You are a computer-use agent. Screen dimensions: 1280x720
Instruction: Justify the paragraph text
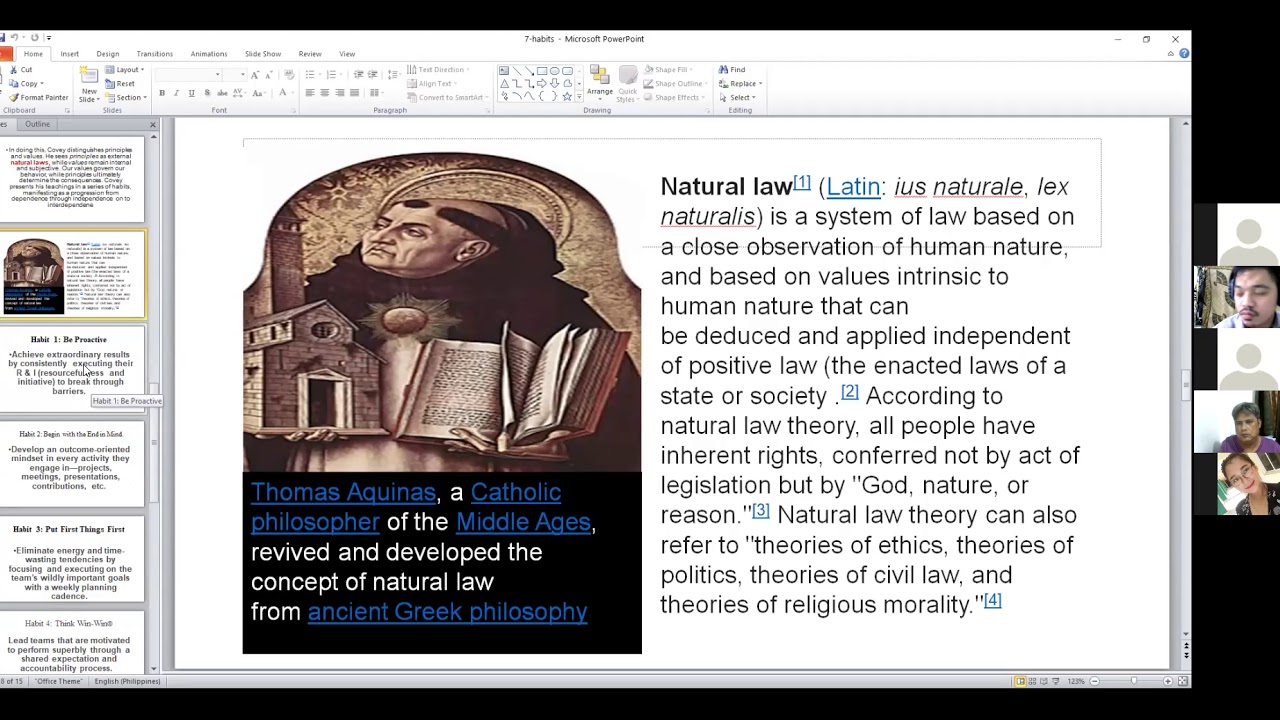[x=355, y=93]
